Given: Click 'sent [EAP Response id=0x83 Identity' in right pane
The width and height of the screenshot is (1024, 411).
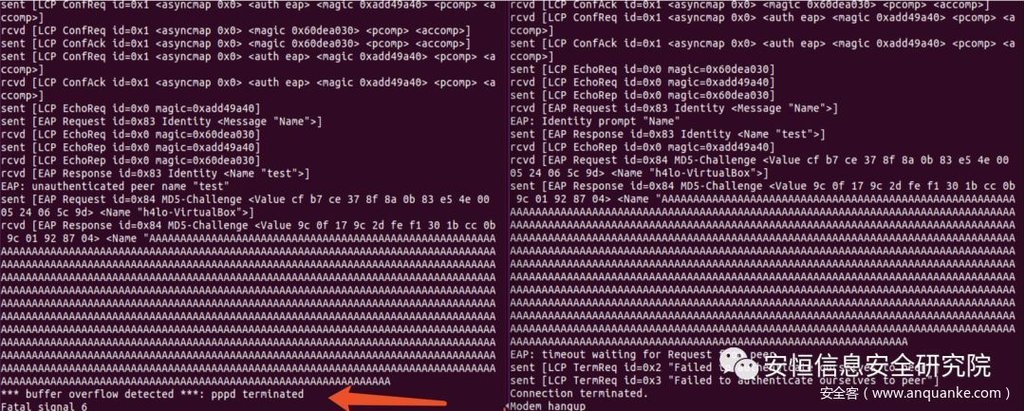Looking at the screenshot, I should click(667, 135).
